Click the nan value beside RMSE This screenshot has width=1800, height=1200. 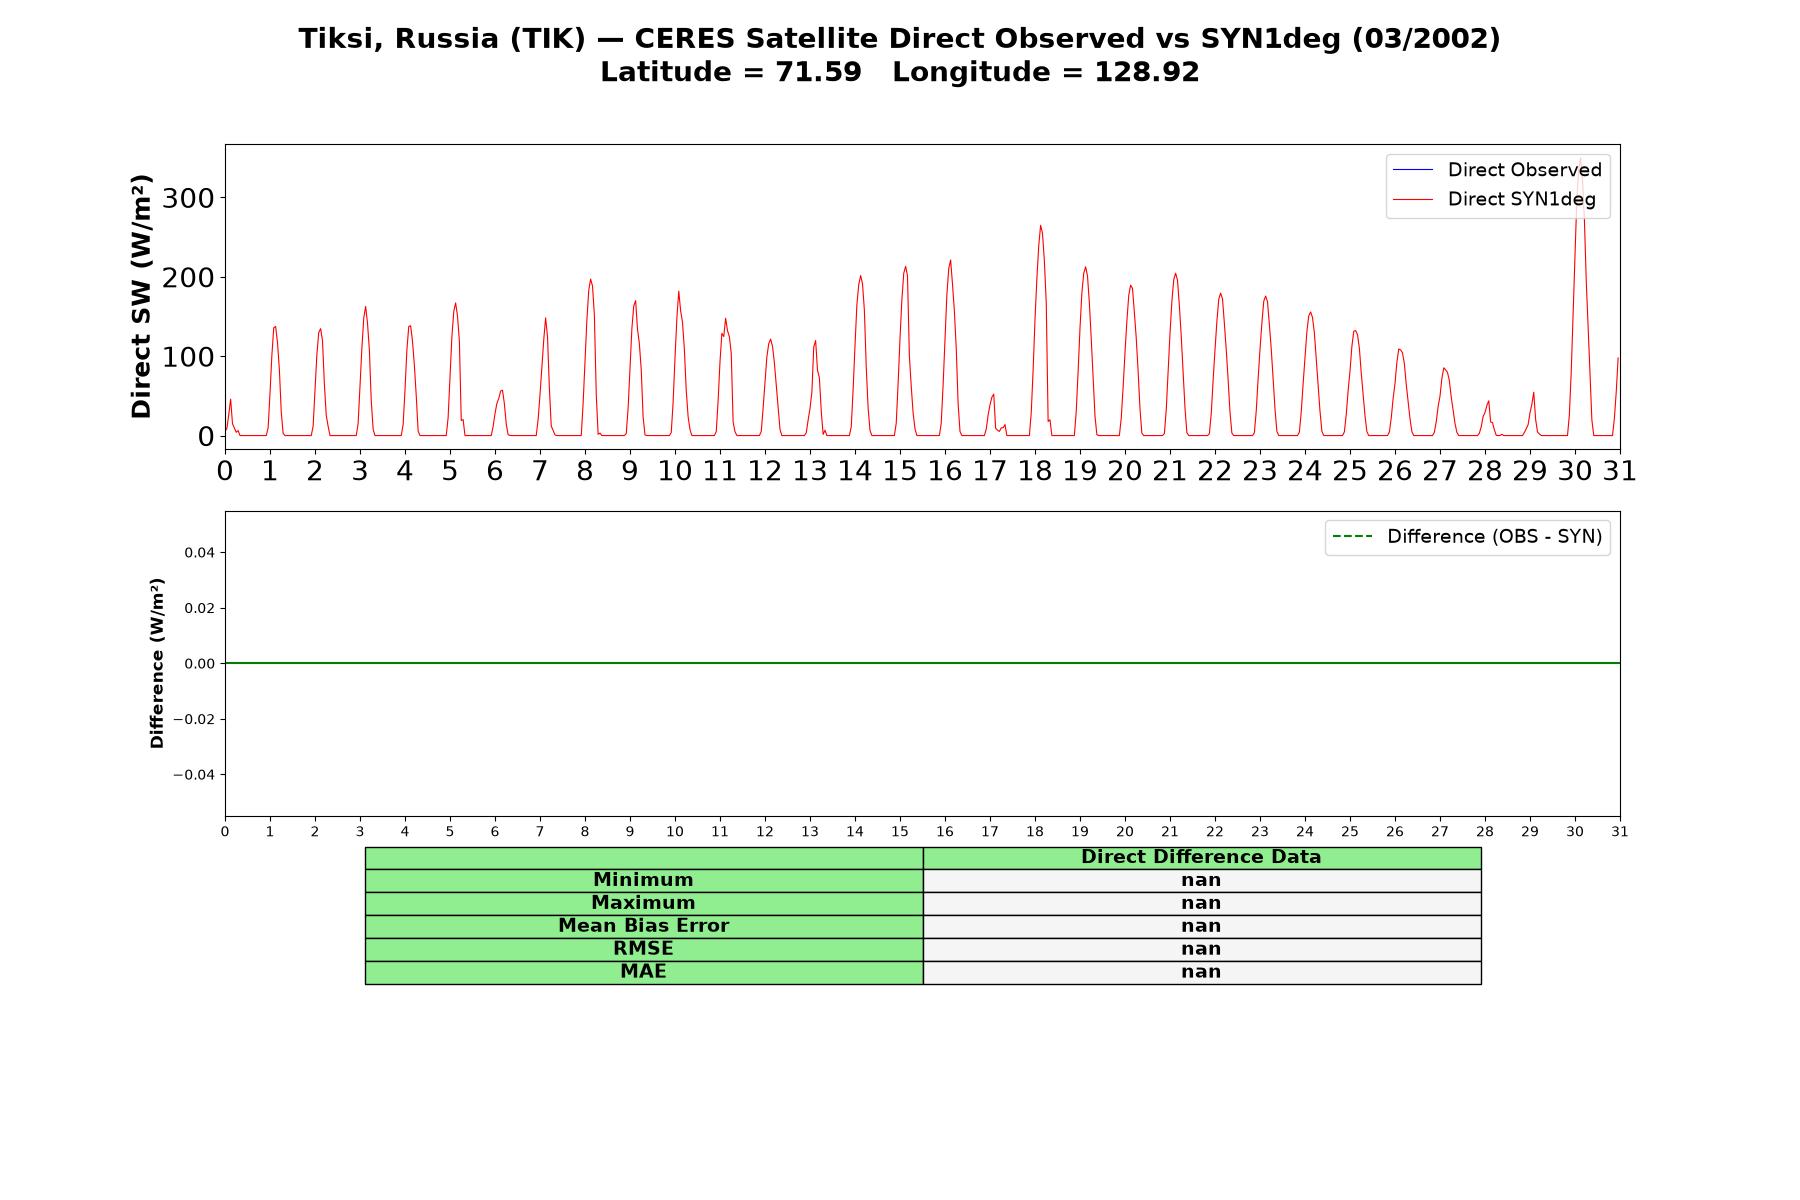pos(1201,949)
